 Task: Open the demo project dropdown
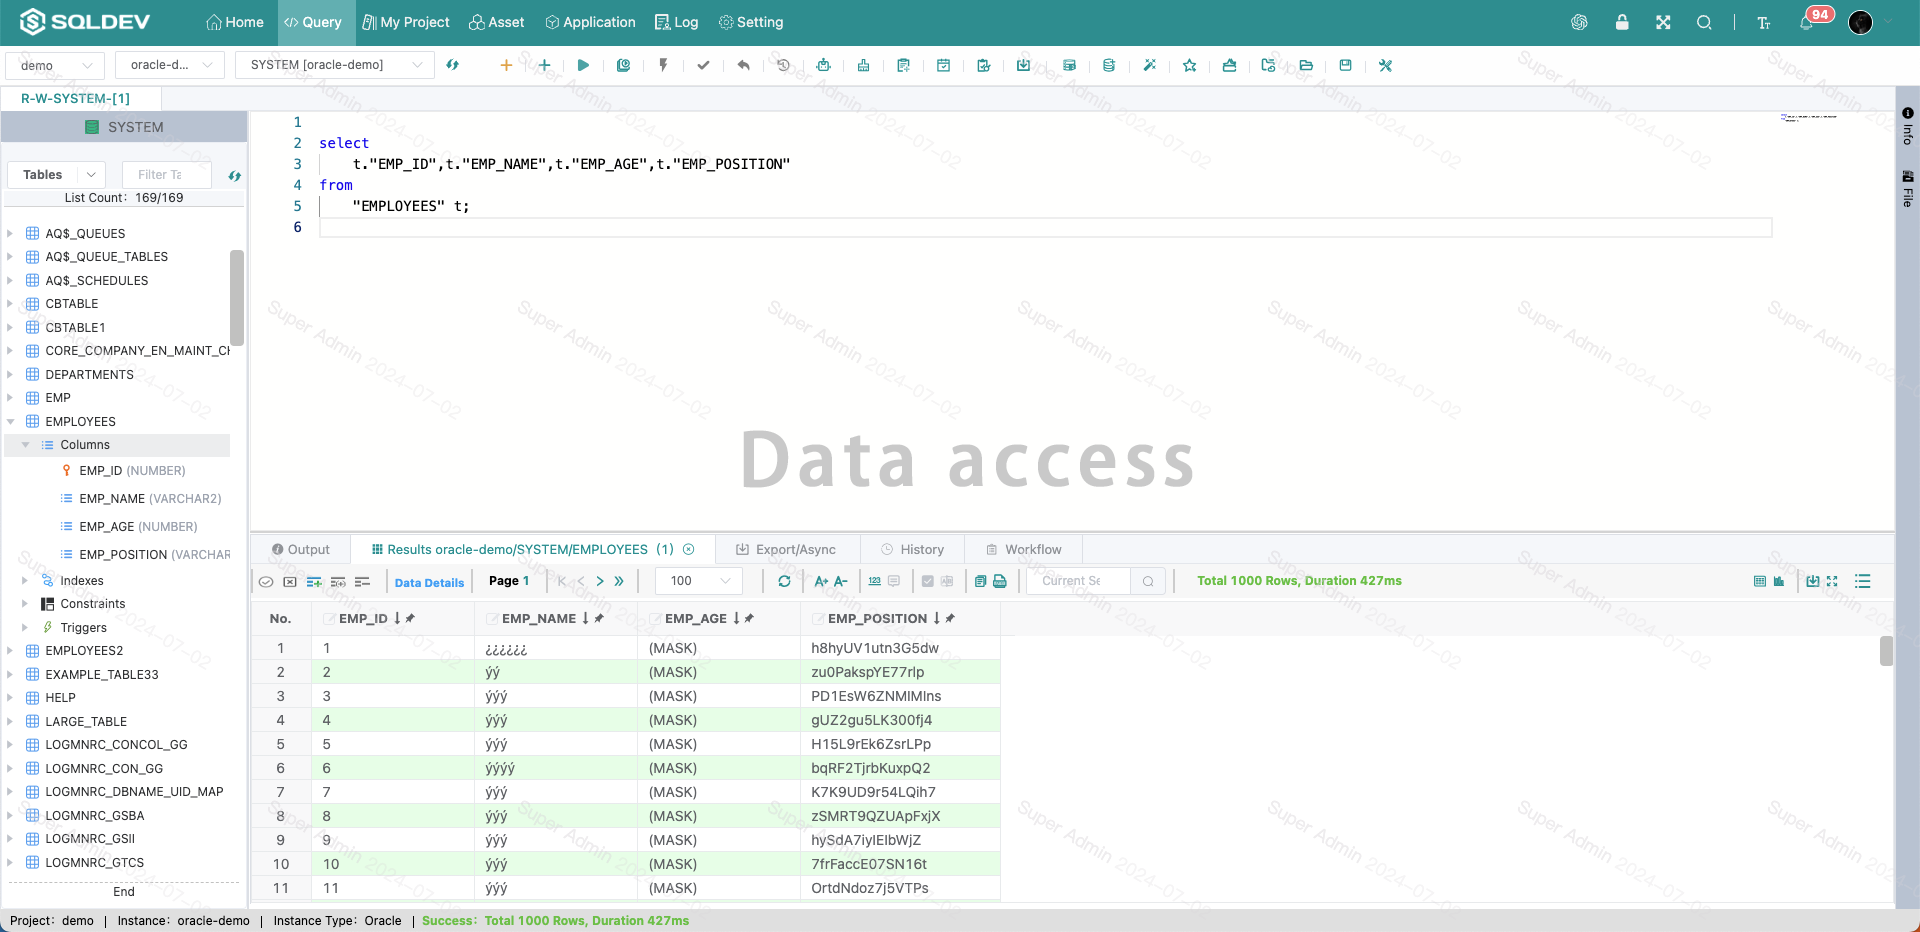pyautogui.click(x=55, y=65)
